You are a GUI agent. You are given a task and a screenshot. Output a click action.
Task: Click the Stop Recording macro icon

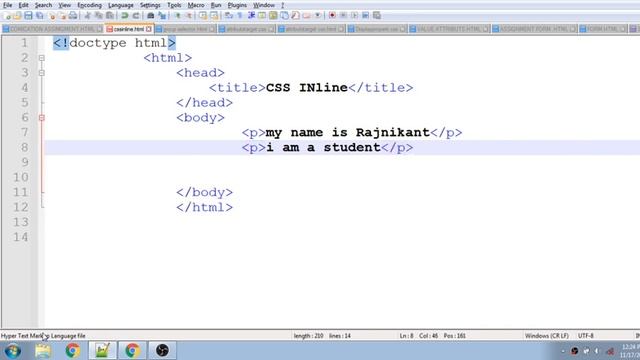point(343,16)
